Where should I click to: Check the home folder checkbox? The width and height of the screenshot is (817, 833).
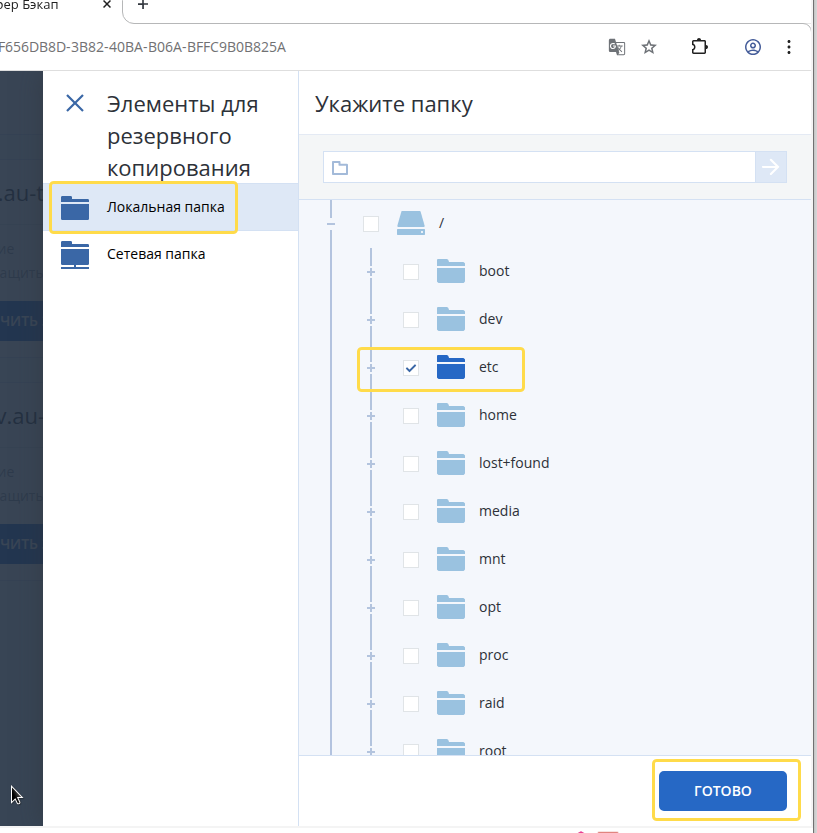(x=411, y=415)
